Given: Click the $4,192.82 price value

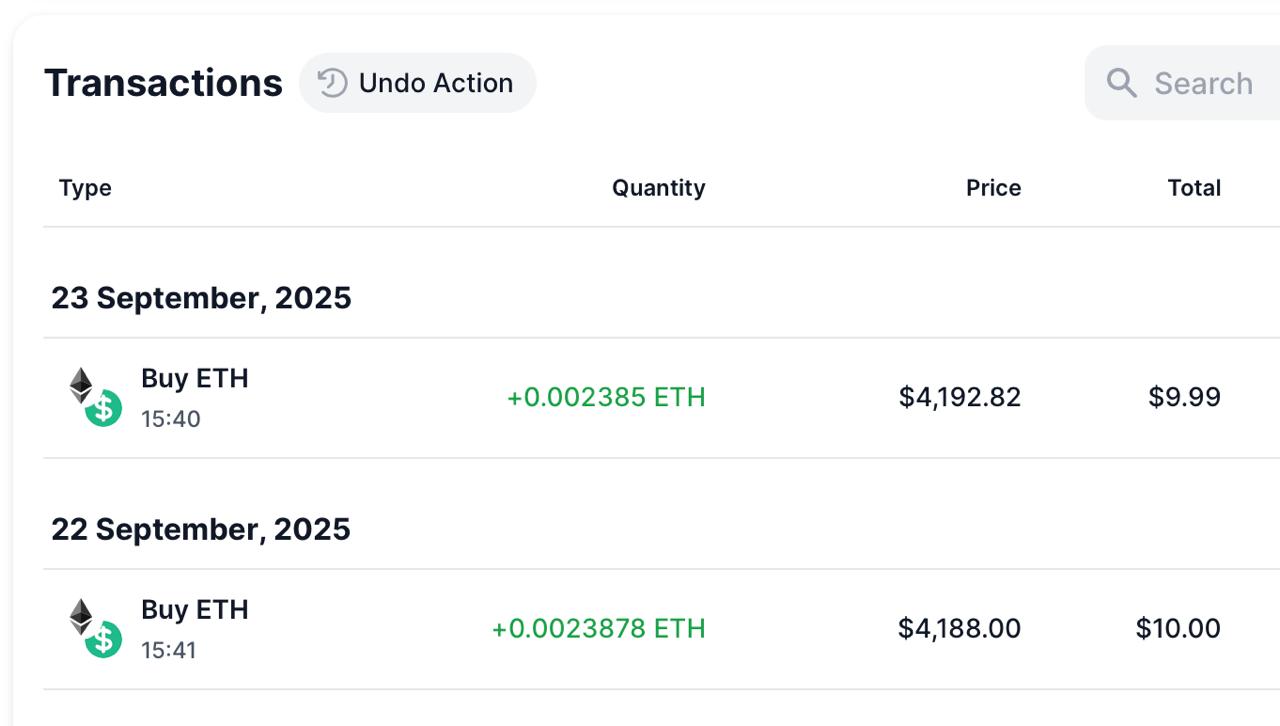Looking at the screenshot, I should (960, 397).
